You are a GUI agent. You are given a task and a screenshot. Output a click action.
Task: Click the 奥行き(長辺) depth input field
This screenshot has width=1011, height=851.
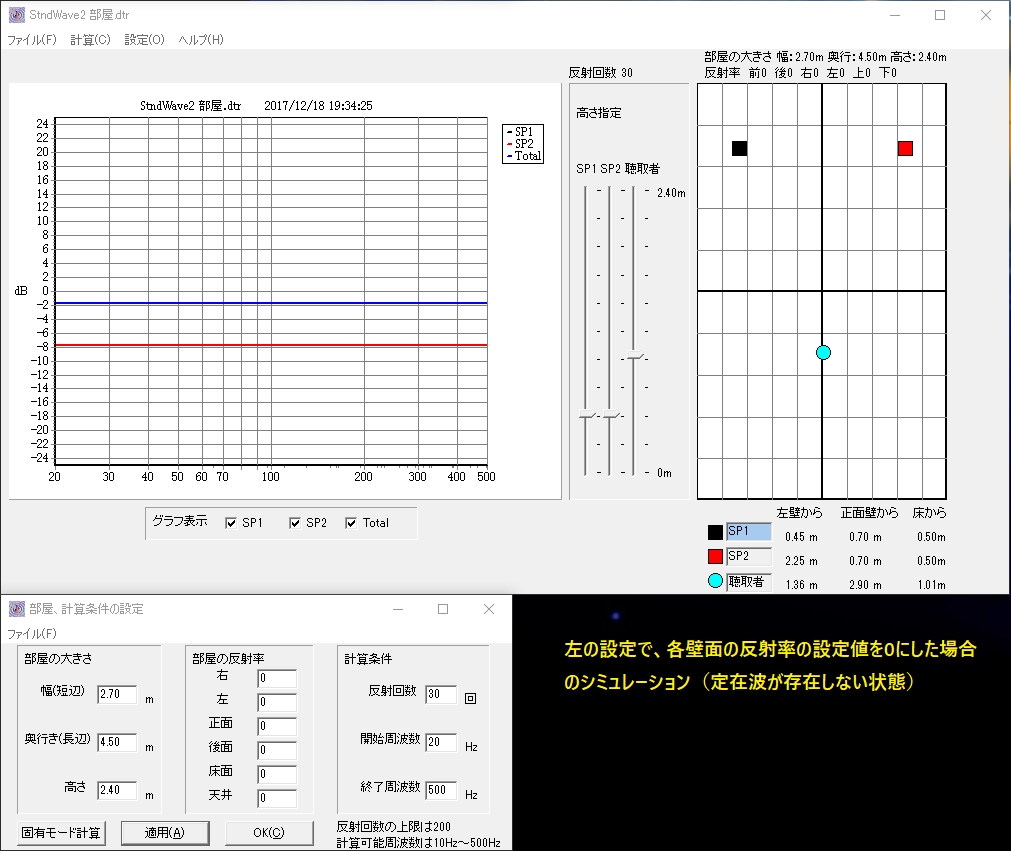pyautogui.click(x=117, y=742)
